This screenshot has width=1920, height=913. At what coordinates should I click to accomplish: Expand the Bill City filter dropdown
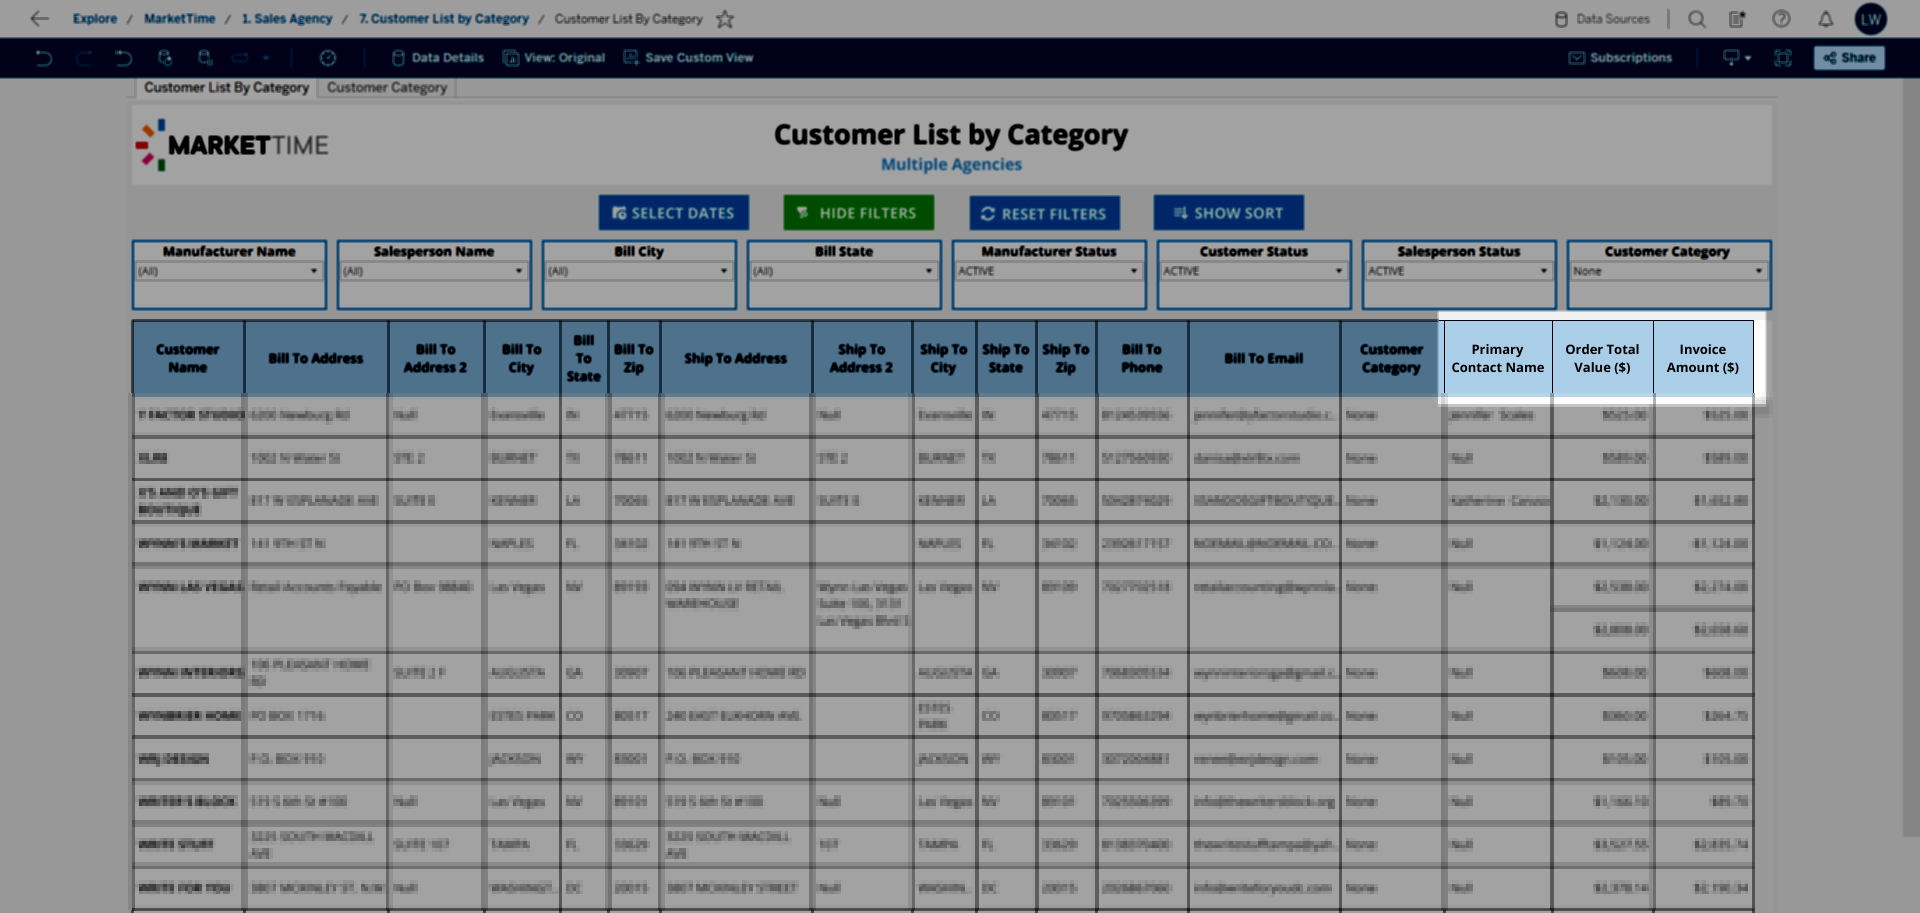[639, 271]
